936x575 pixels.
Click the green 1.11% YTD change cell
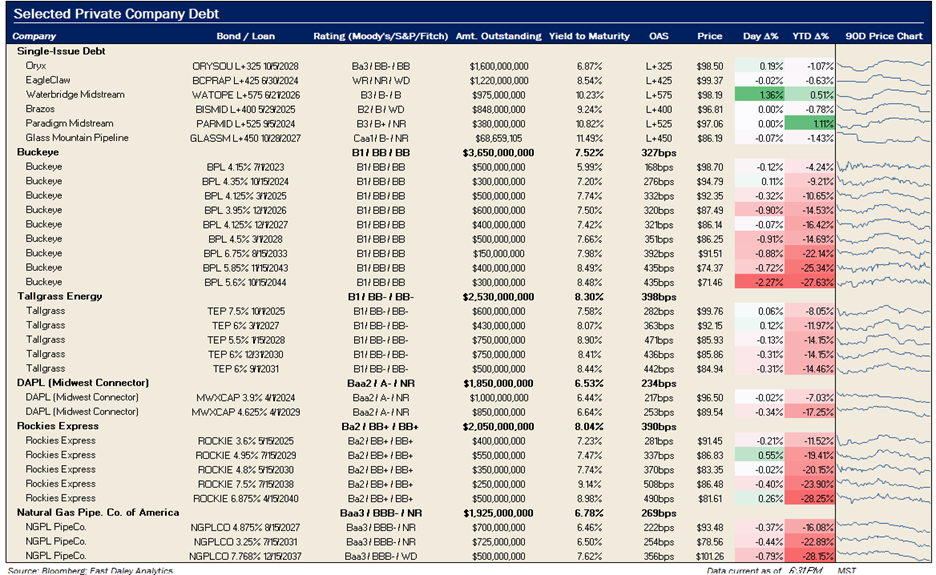(809, 123)
